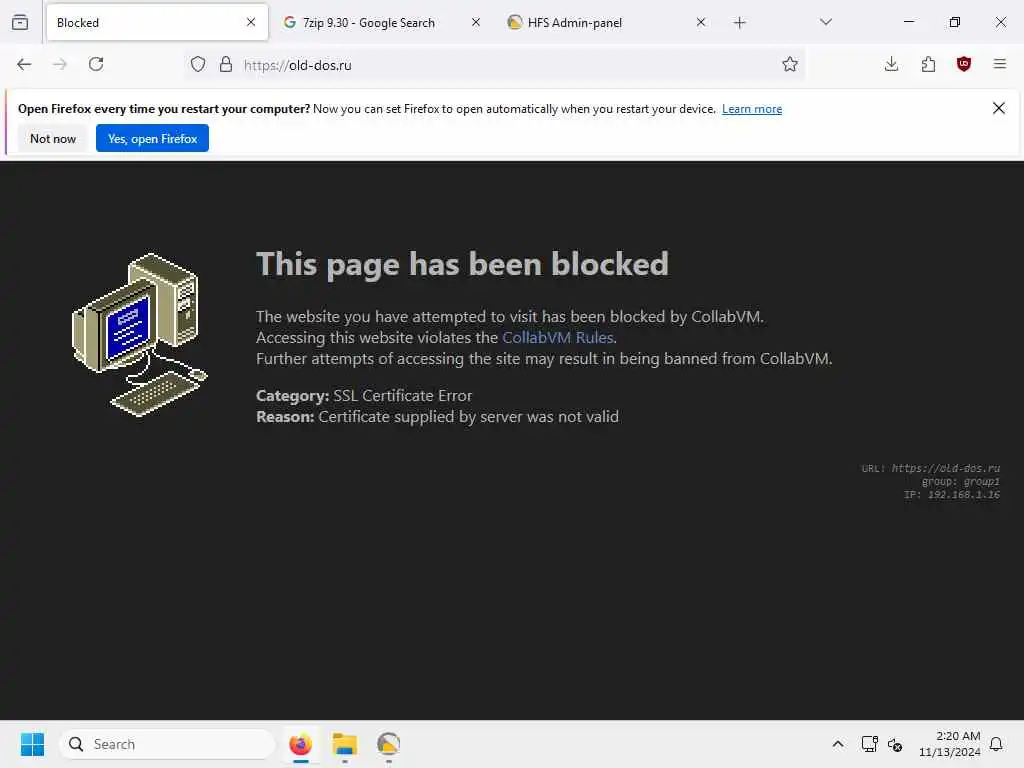The height and width of the screenshot is (768, 1024).
Task: Open File Explorer from the taskbar
Action: (344, 744)
